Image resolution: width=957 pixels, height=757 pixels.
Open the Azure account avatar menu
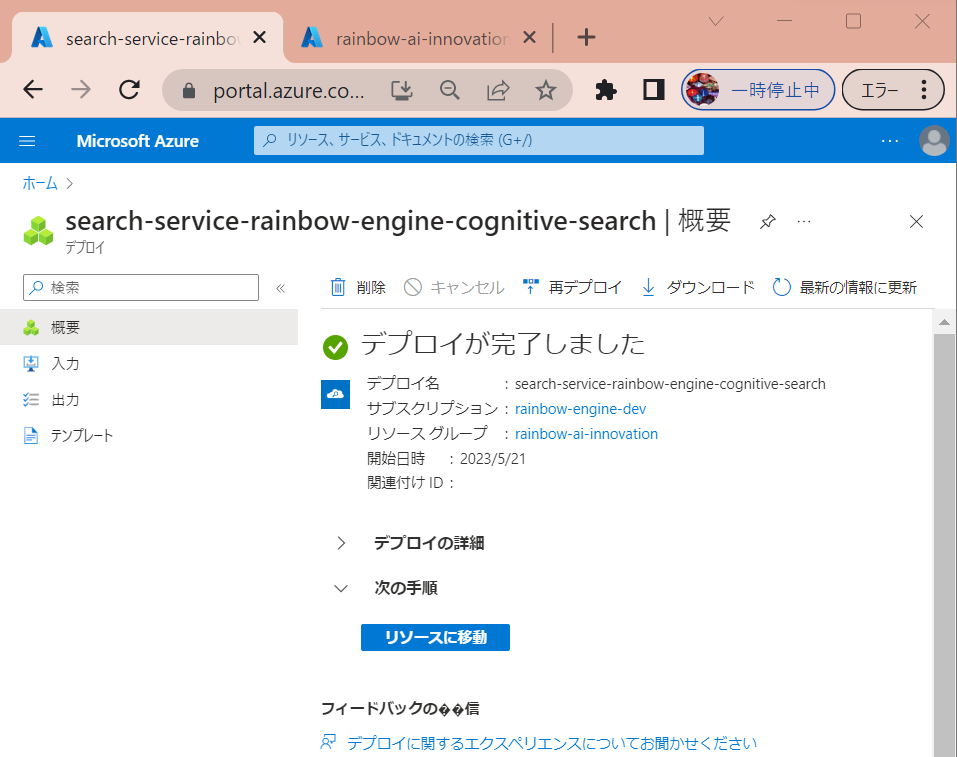[934, 141]
